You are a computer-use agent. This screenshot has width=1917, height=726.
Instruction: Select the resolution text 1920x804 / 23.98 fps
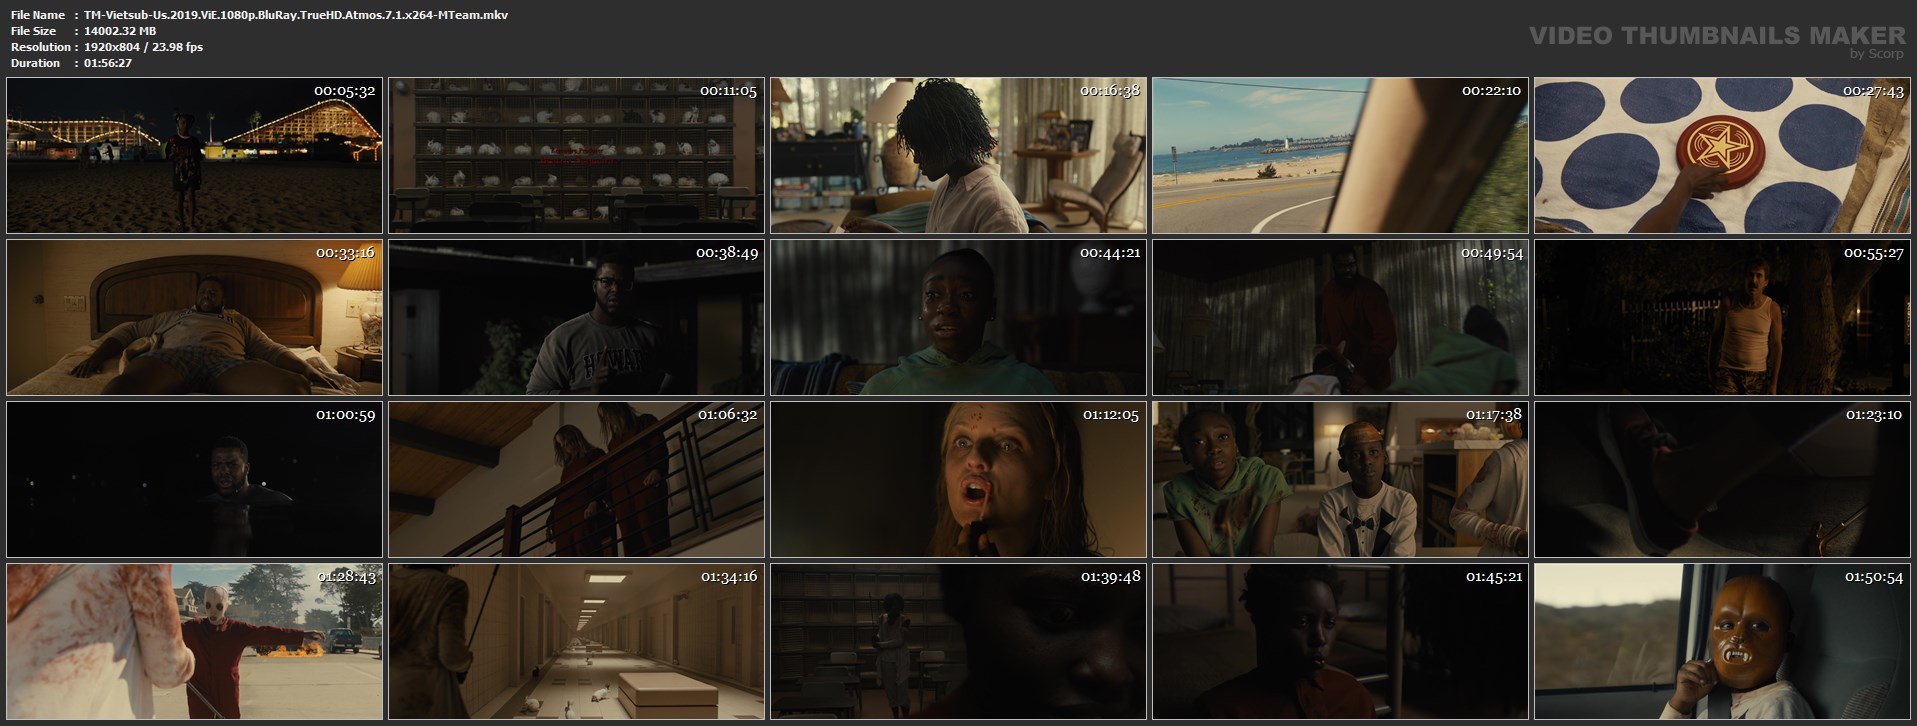coord(143,47)
